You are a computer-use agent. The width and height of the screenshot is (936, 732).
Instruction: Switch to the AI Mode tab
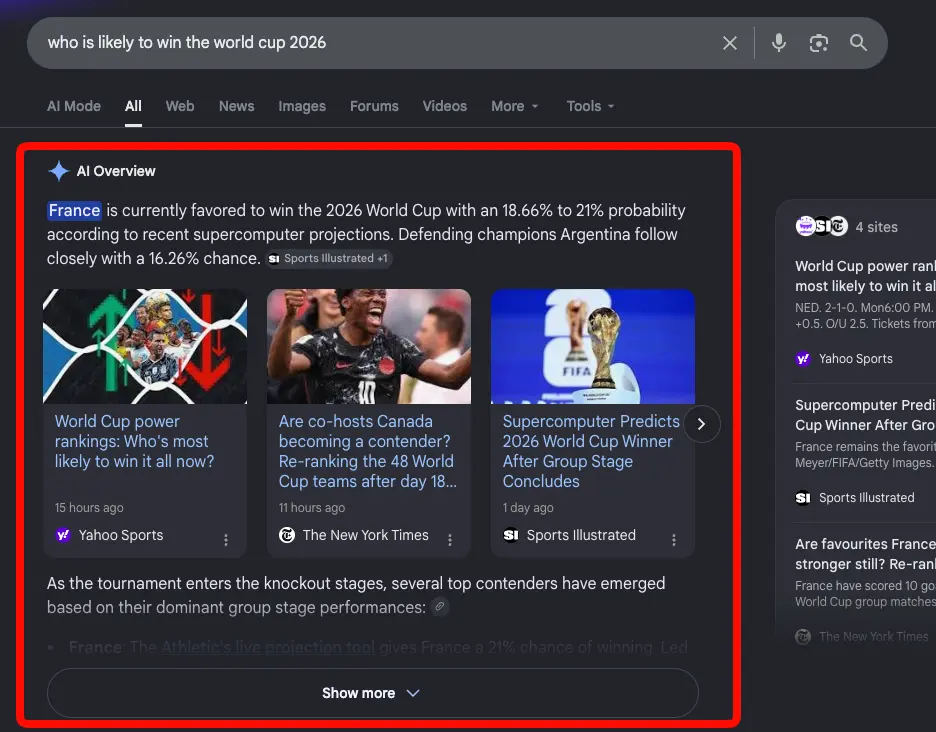click(74, 106)
